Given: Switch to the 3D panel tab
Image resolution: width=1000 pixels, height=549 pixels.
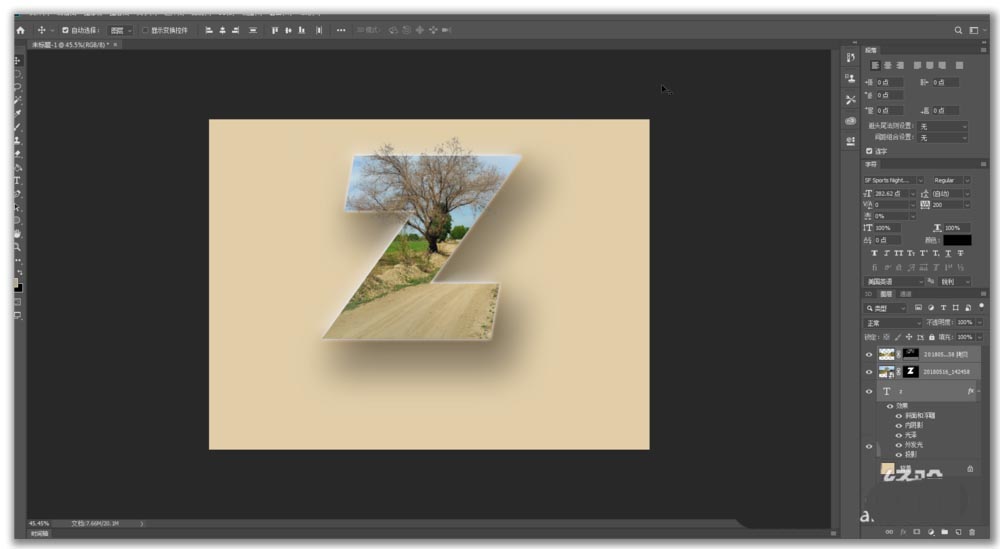Looking at the screenshot, I should pyautogui.click(x=869, y=294).
